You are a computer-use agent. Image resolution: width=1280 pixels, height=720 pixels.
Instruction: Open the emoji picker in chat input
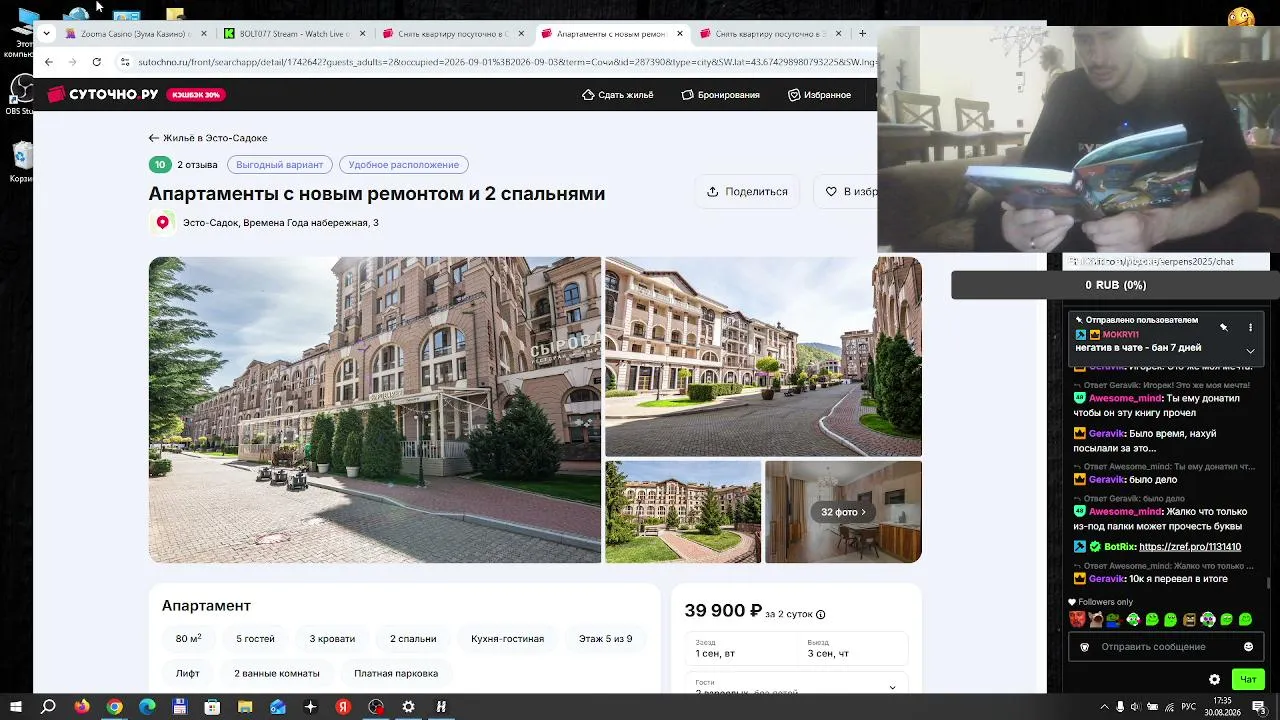(x=1248, y=647)
